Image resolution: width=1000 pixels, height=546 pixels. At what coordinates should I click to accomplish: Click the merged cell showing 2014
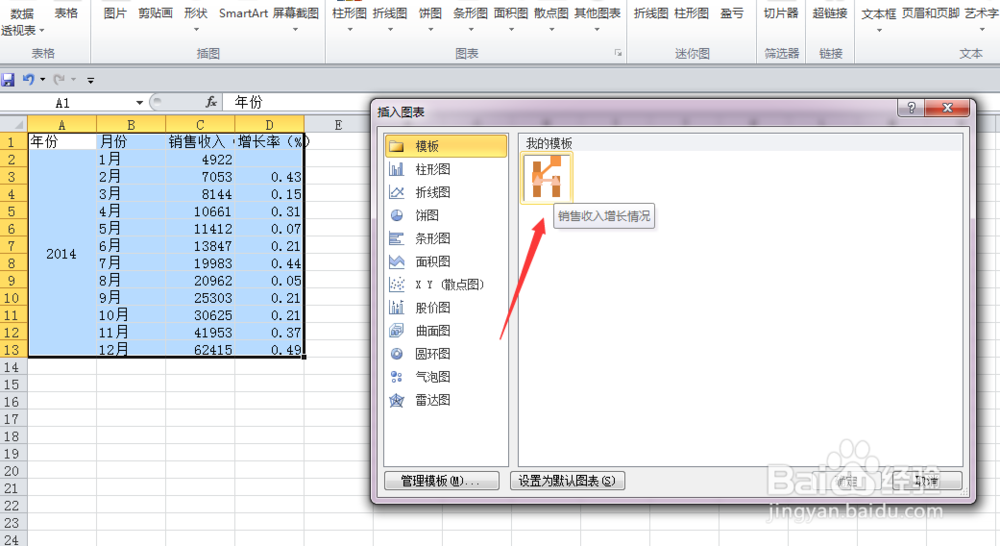click(x=62, y=254)
